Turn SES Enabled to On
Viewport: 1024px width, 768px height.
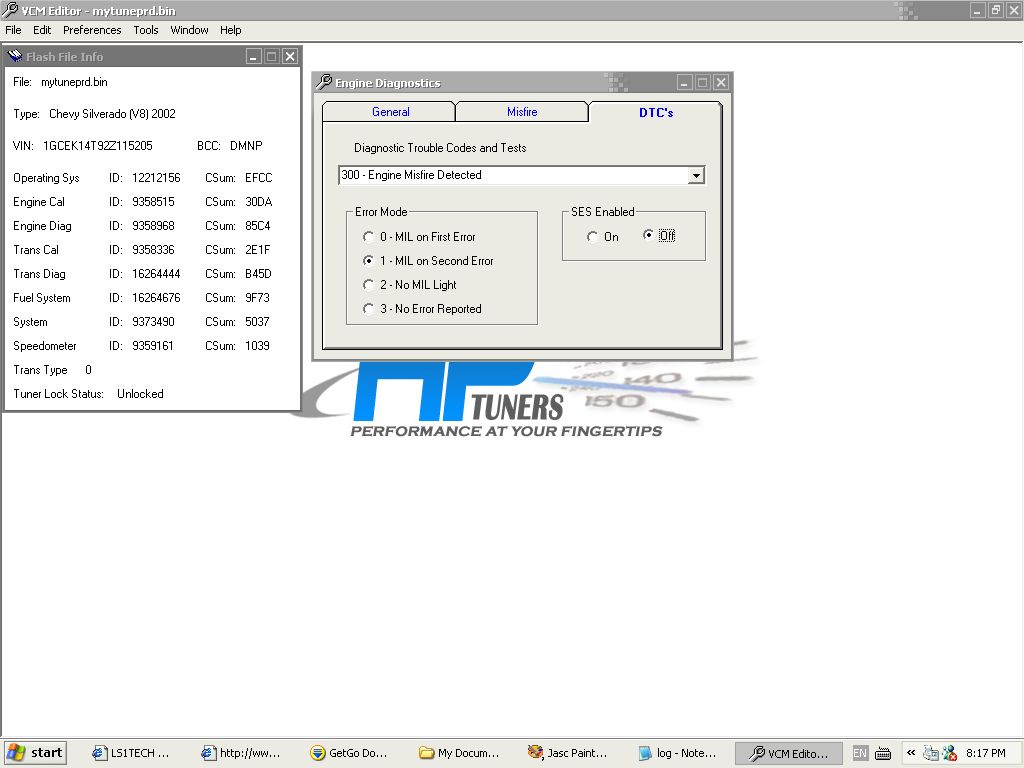click(593, 237)
